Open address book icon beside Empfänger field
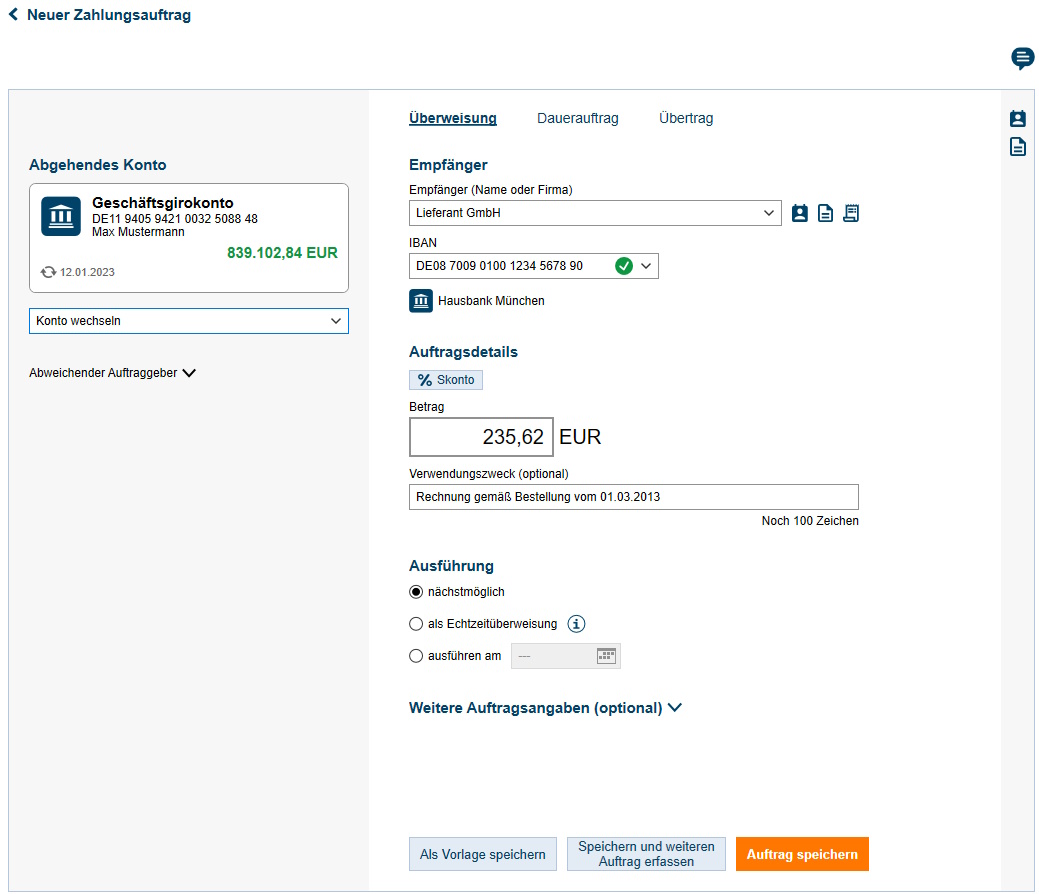The width and height of the screenshot is (1039, 894). 800,213
